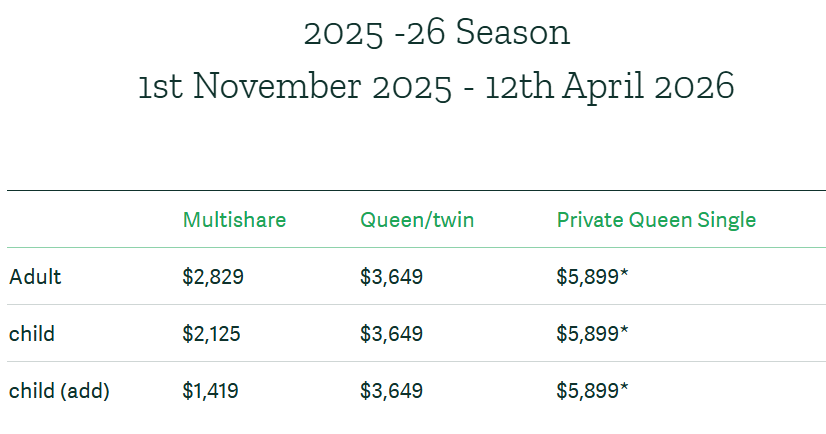Image resolution: width=826 pixels, height=434 pixels.
Task: Click Adult Queen/twin price $3,649
Action: click(x=391, y=277)
